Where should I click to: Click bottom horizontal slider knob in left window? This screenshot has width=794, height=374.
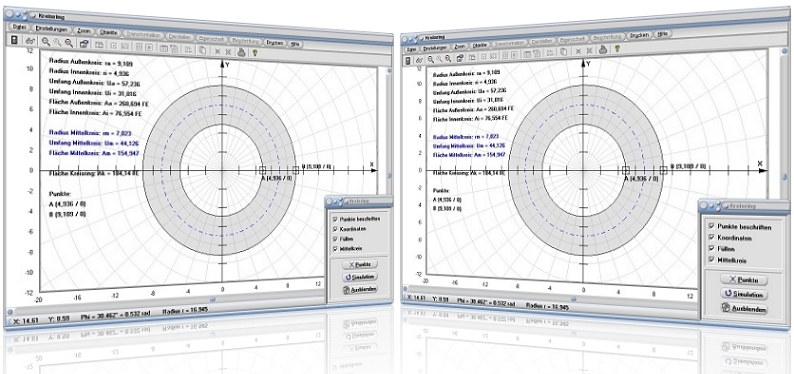213,299
